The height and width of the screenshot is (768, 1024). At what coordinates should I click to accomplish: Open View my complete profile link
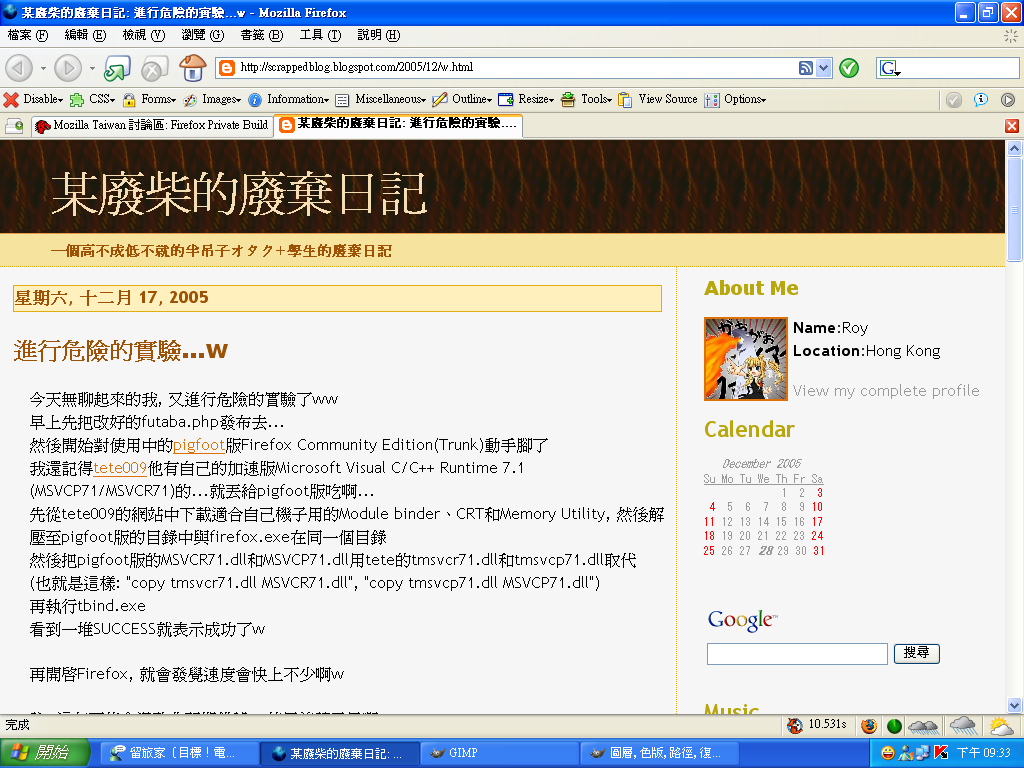886,391
